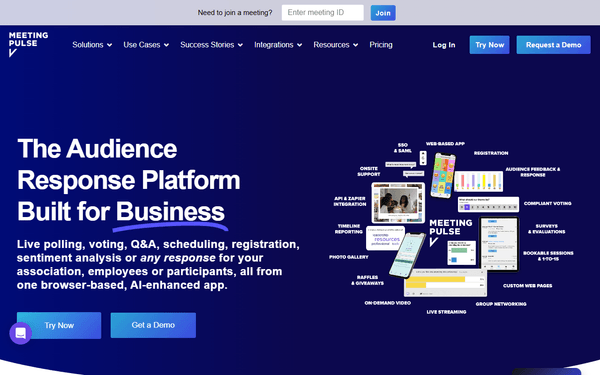
Task: Click the yellow poll results graphic
Action: click(x=445, y=283)
